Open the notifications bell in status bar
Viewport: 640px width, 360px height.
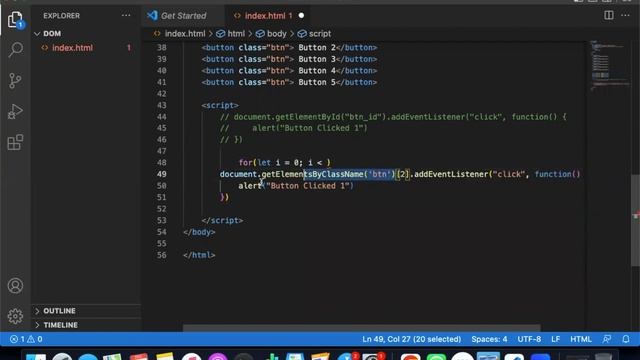coord(626,339)
